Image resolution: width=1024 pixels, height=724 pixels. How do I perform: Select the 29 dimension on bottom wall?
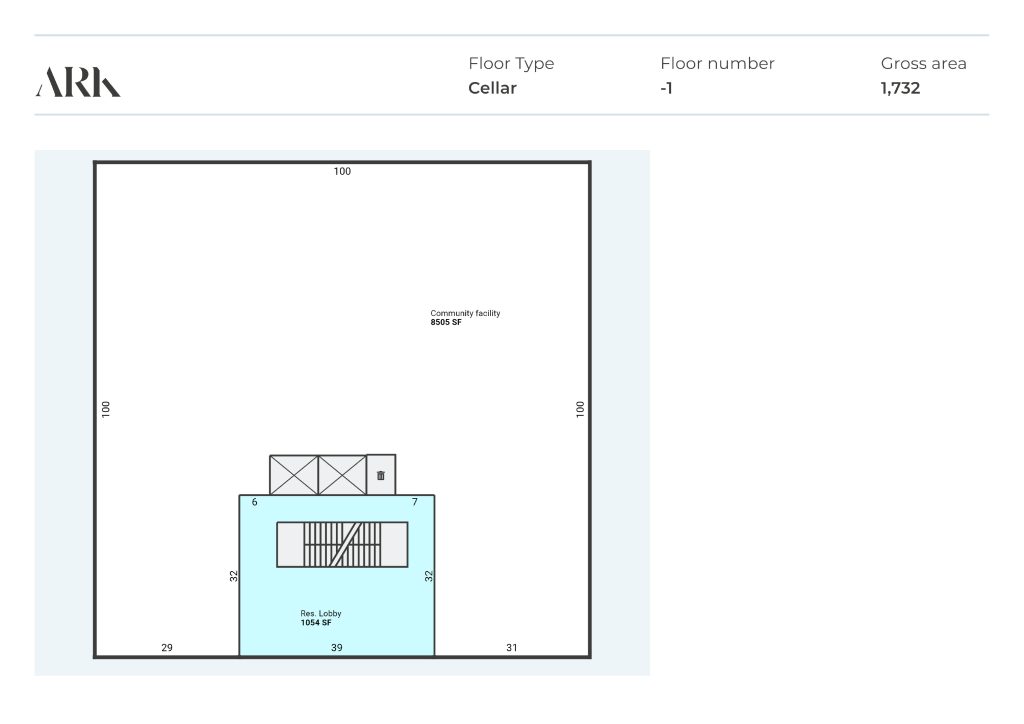pyautogui.click(x=167, y=648)
